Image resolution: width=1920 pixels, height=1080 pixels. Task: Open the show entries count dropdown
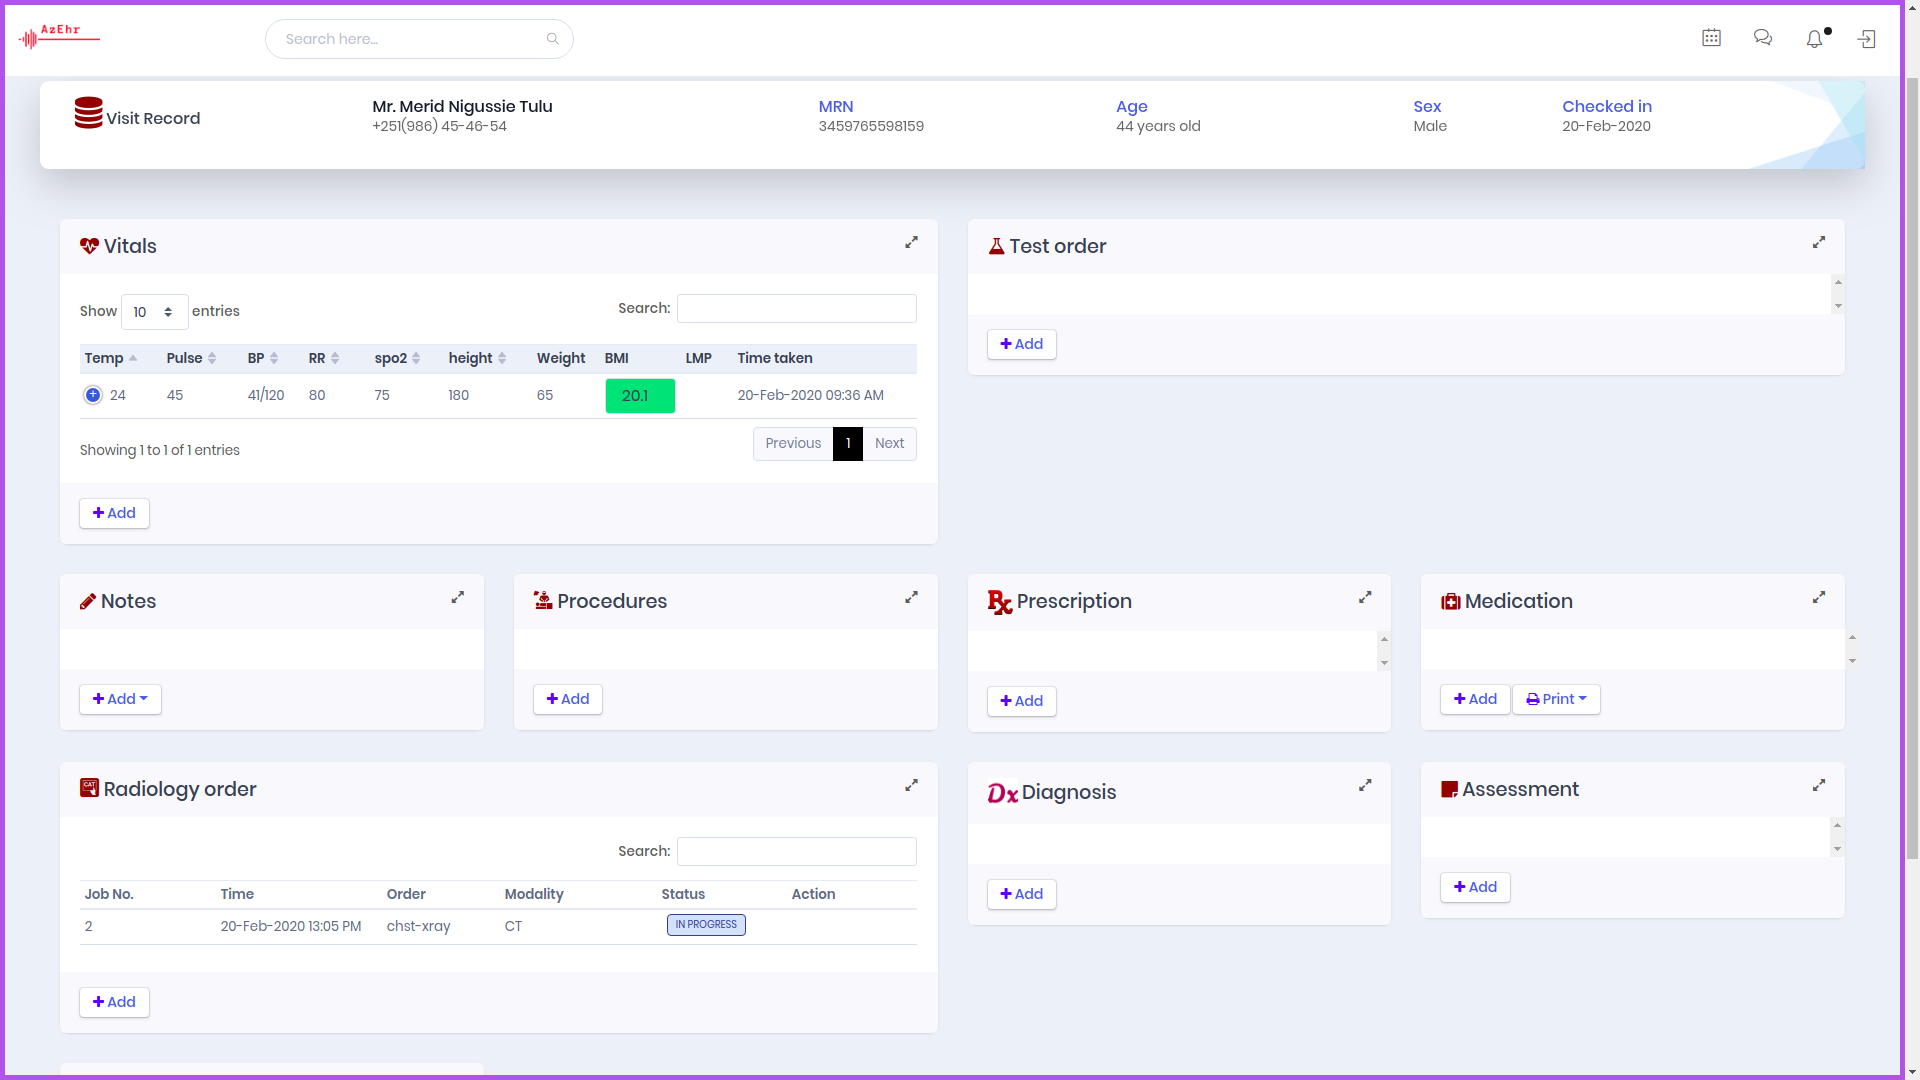pos(155,312)
